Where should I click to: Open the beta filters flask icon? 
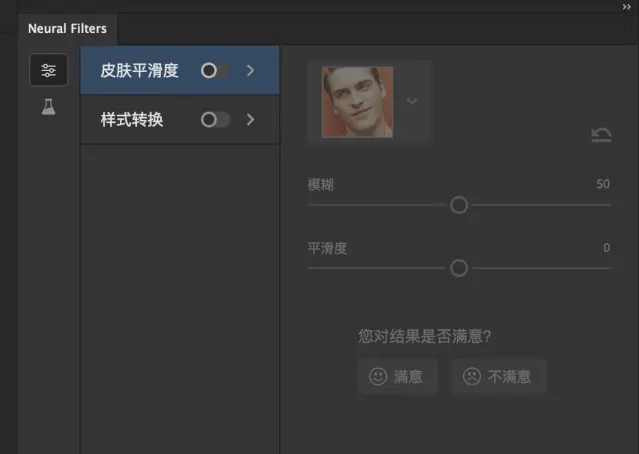coord(48,107)
